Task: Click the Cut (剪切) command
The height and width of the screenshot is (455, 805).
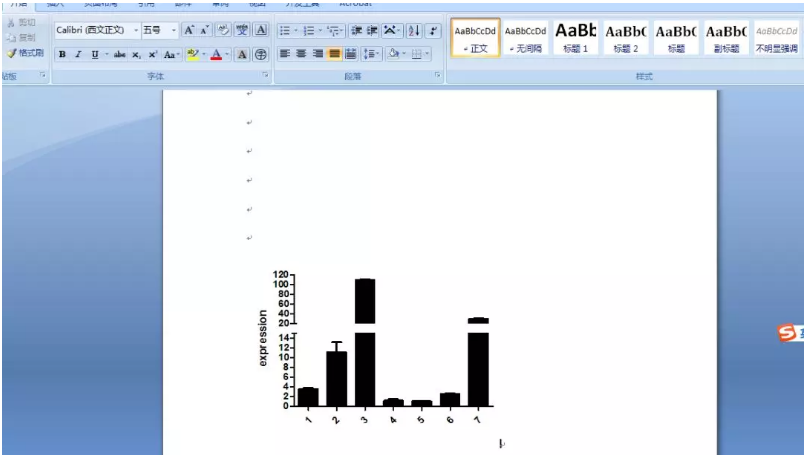Action: (22, 23)
